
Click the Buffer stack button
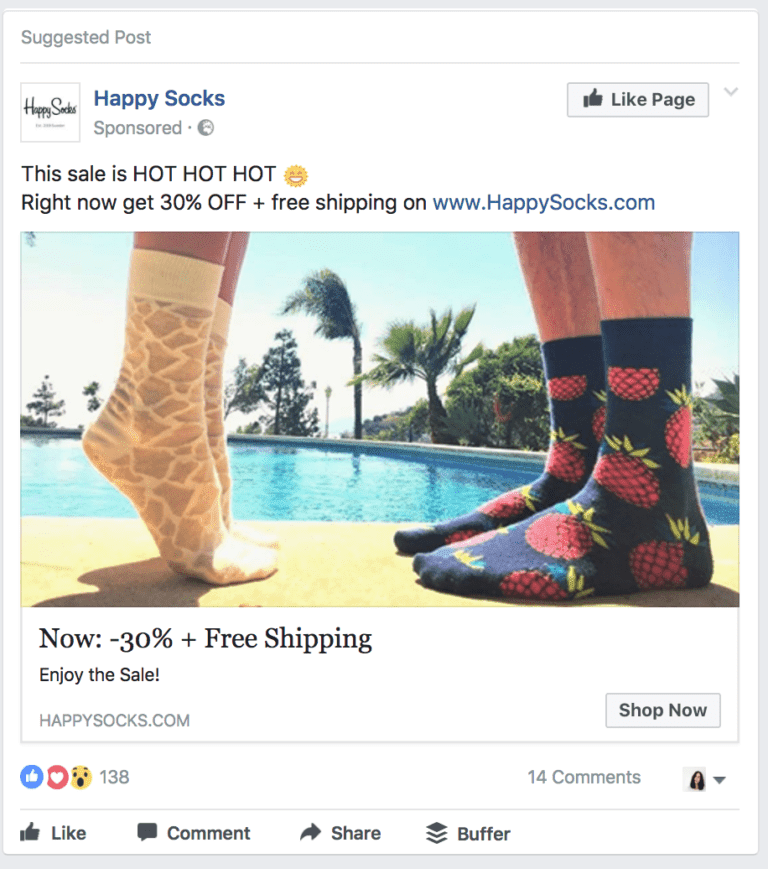[468, 833]
